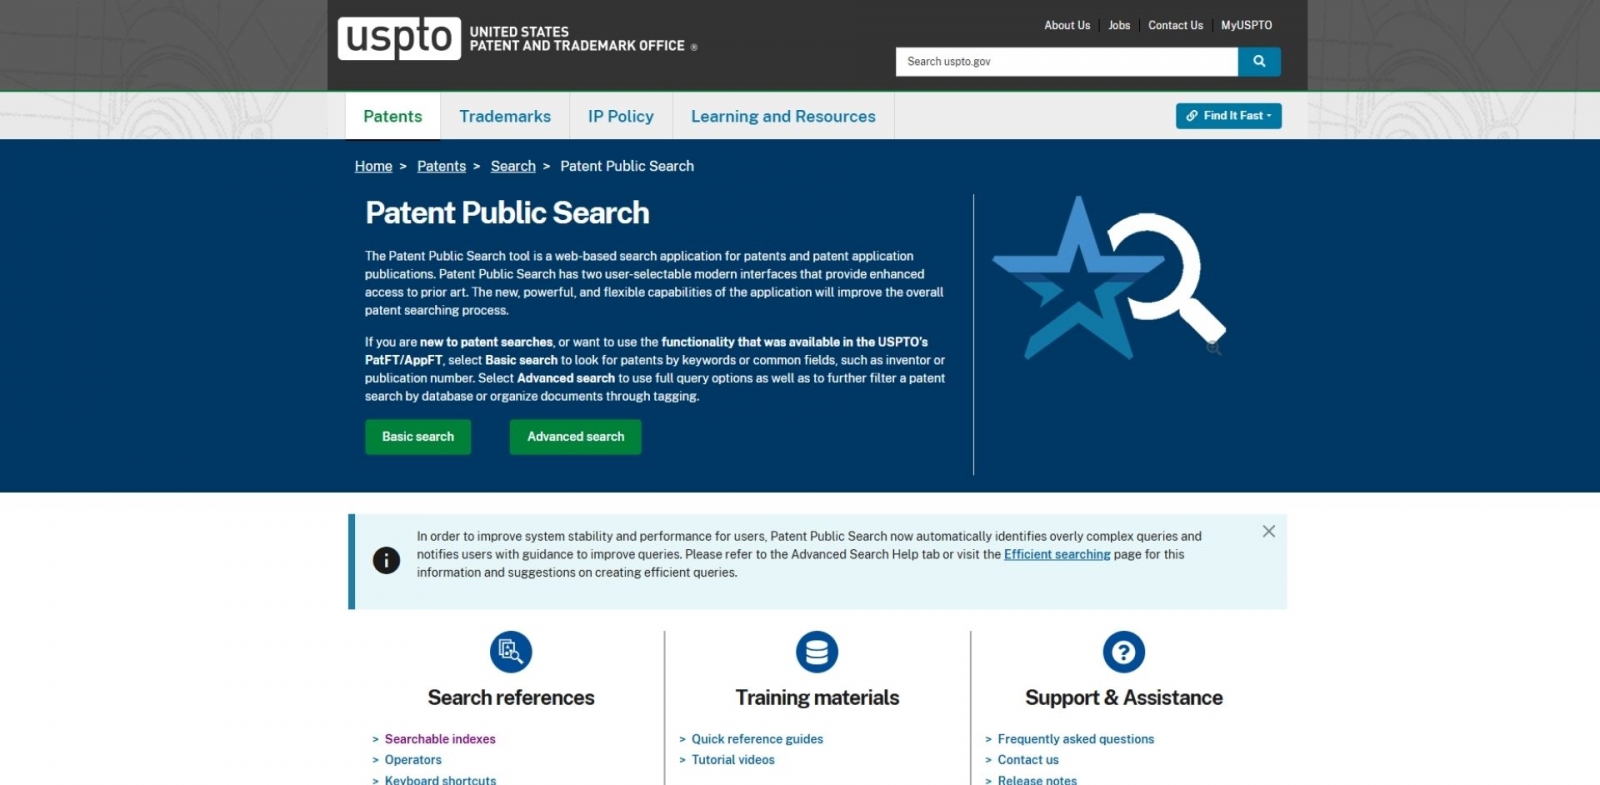Click the Training materials database icon
The height and width of the screenshot is (785, 1600).
[x=817, y=652]
